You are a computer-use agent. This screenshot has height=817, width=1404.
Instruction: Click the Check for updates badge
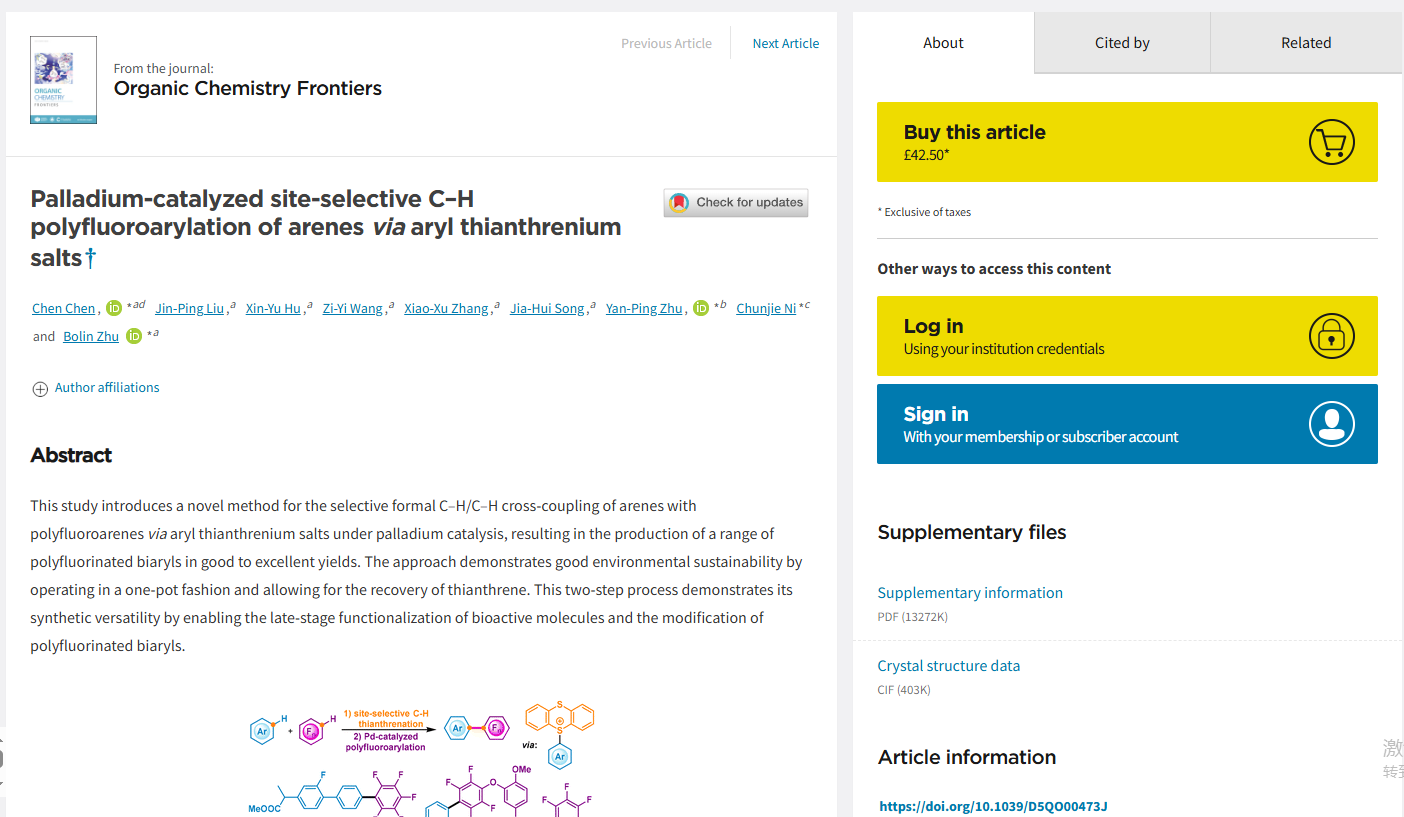[736, 202]
